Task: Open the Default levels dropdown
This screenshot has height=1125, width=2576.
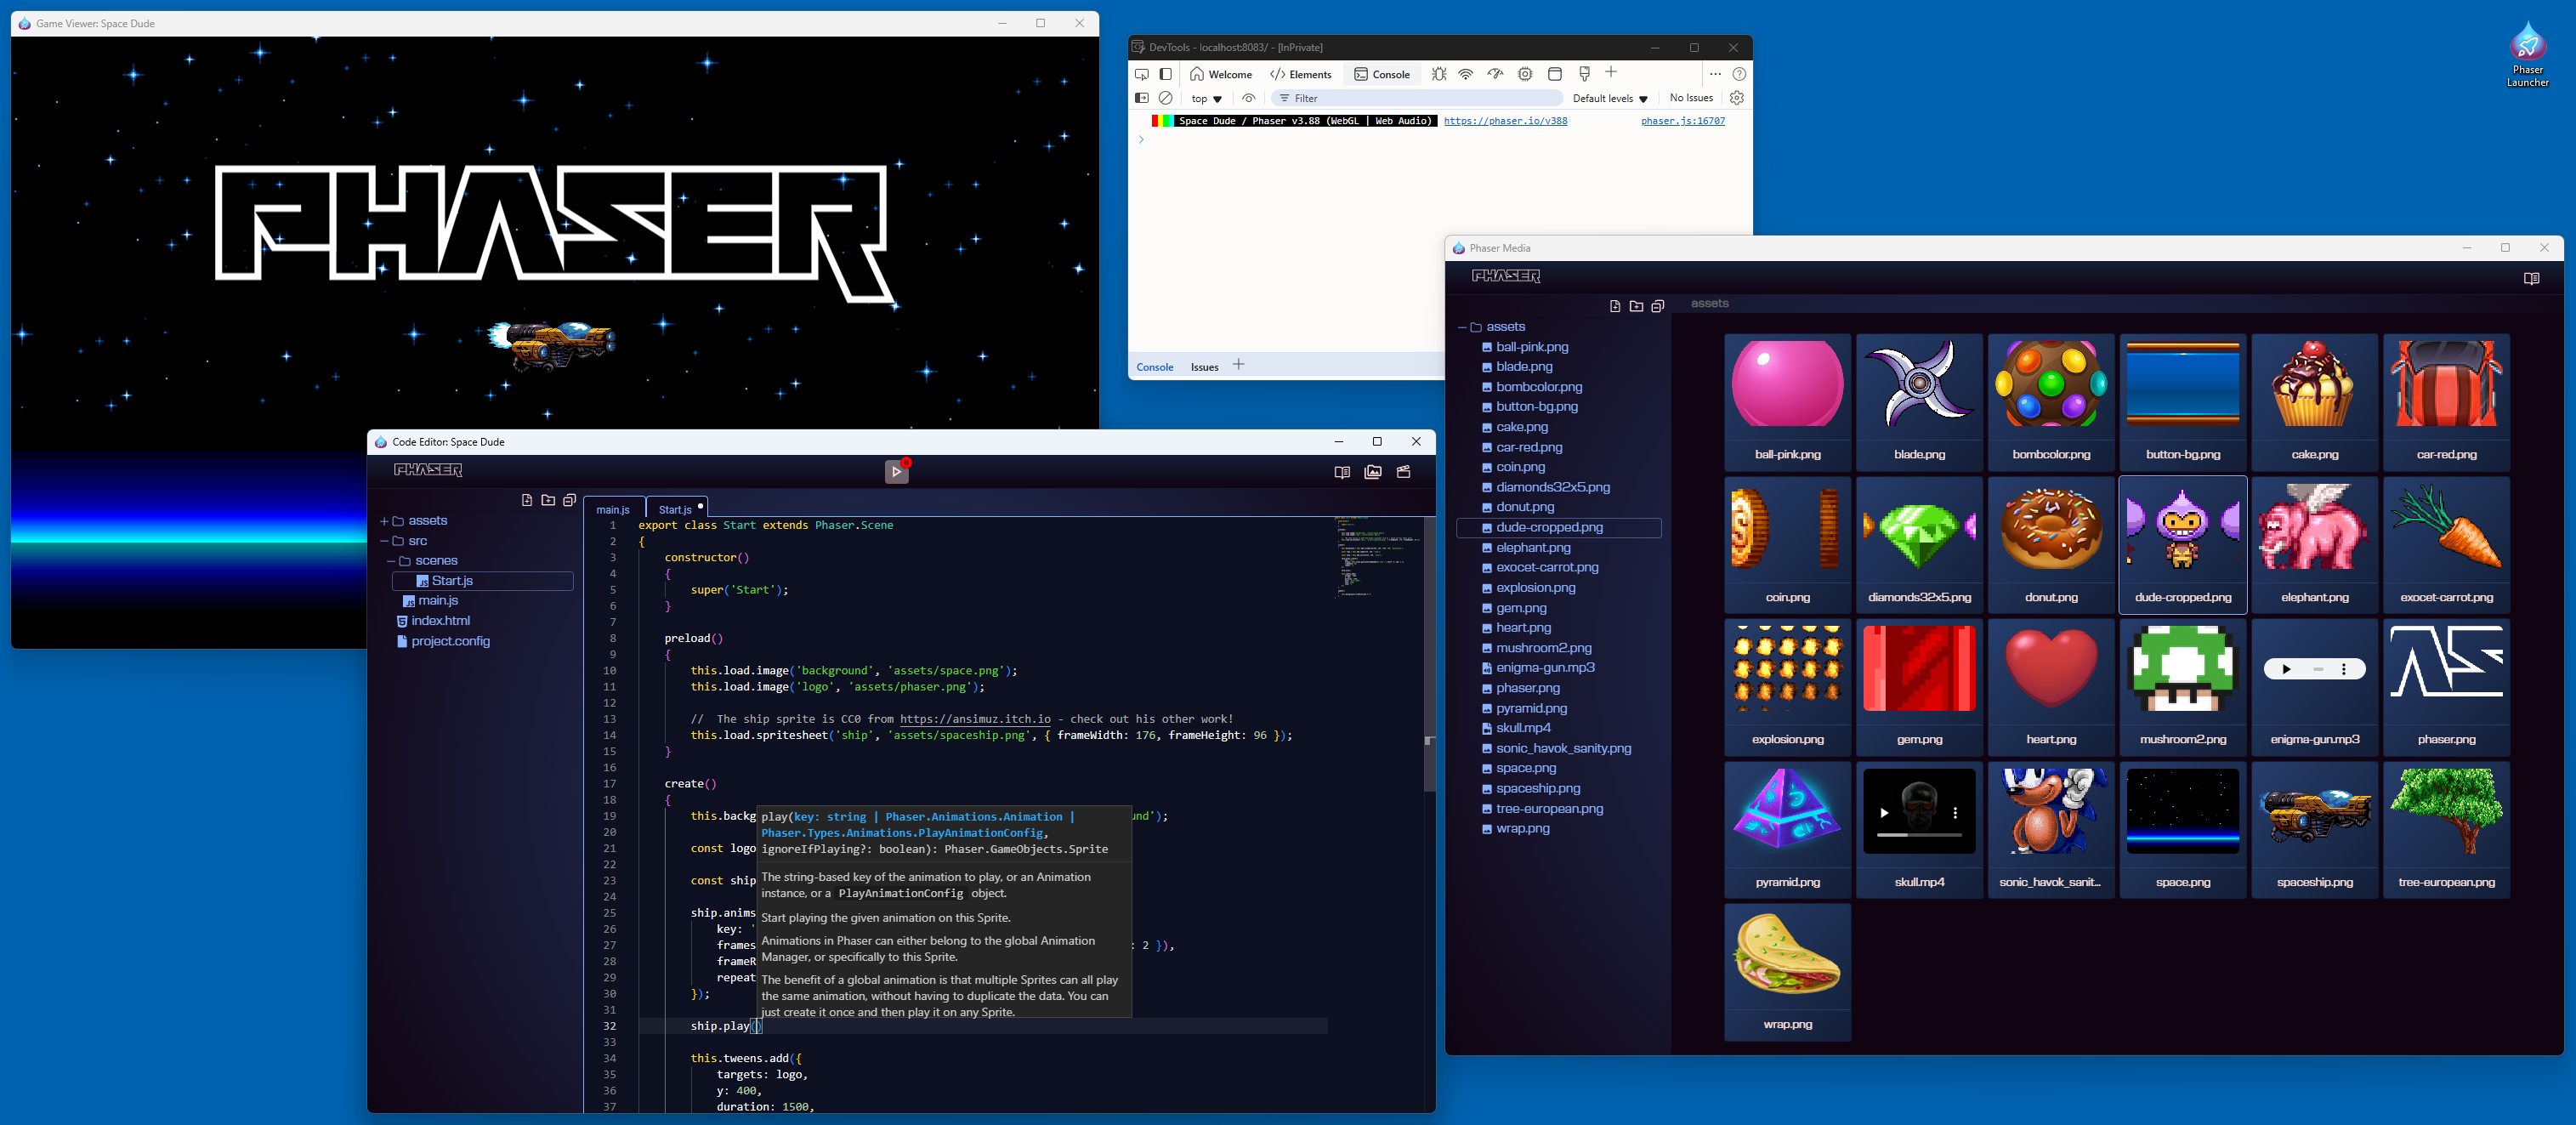Action: [1610, 99]
